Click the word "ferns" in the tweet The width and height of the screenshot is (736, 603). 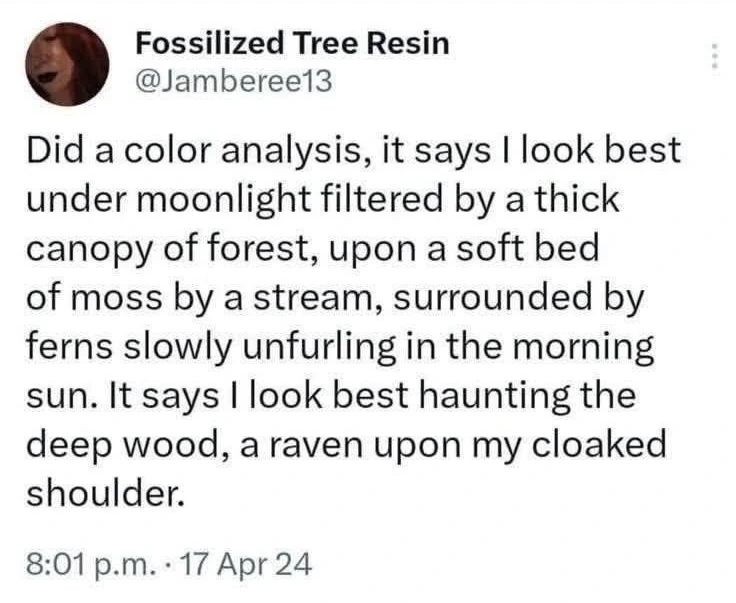[64, 346]
